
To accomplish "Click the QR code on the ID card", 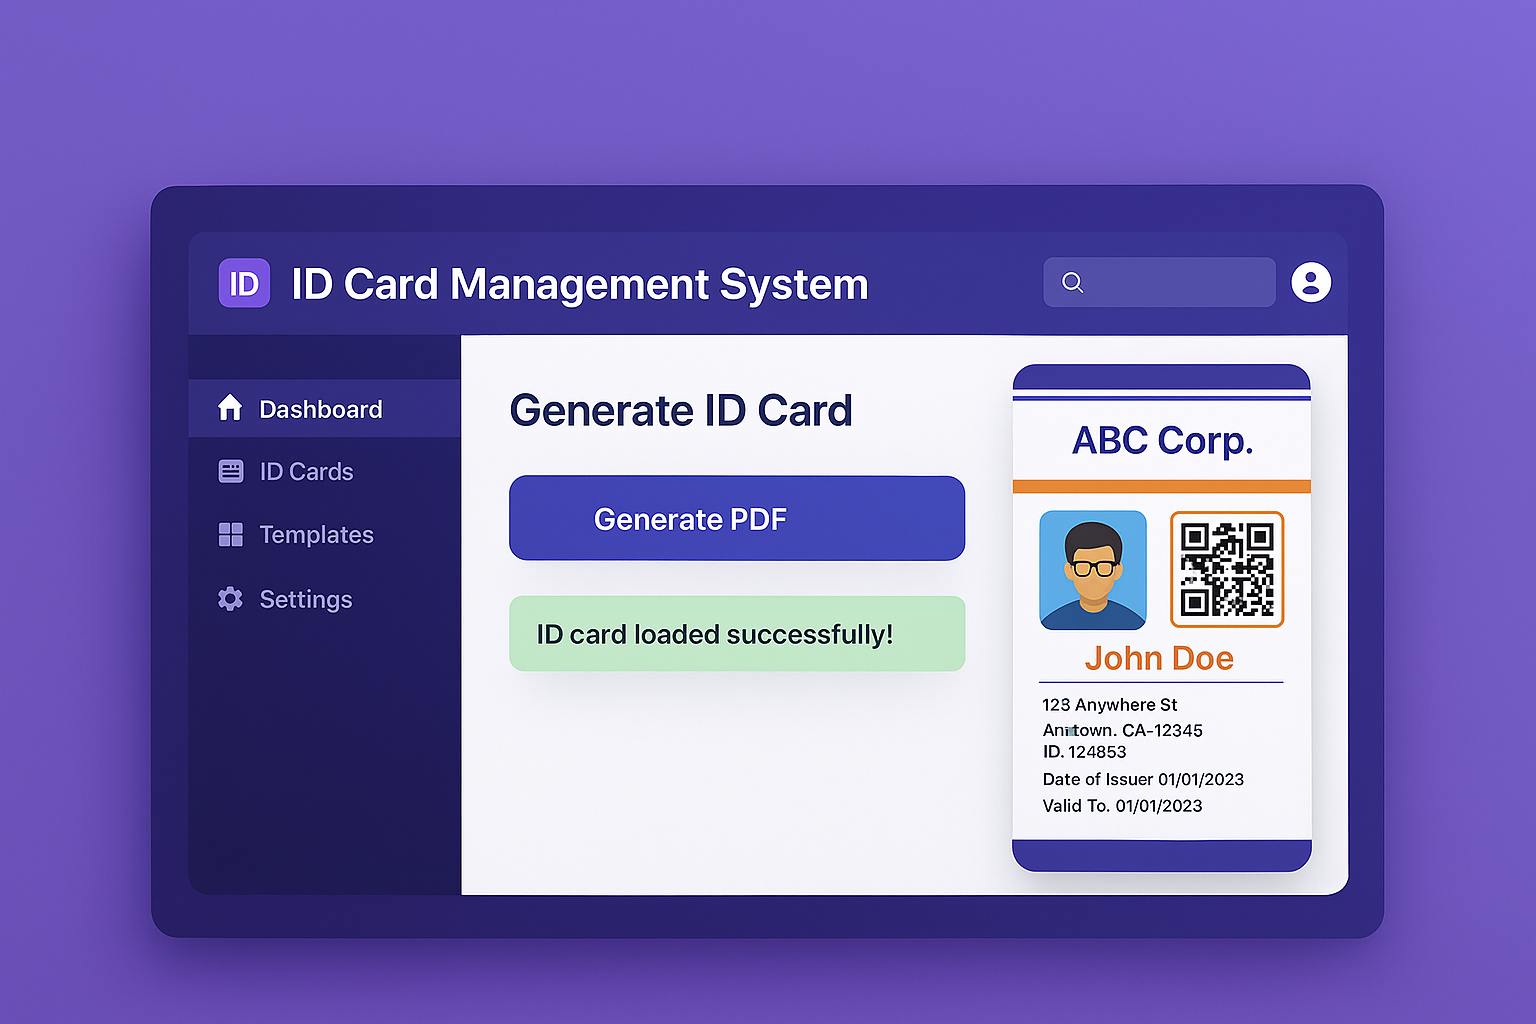I will tap(1227, 569).
